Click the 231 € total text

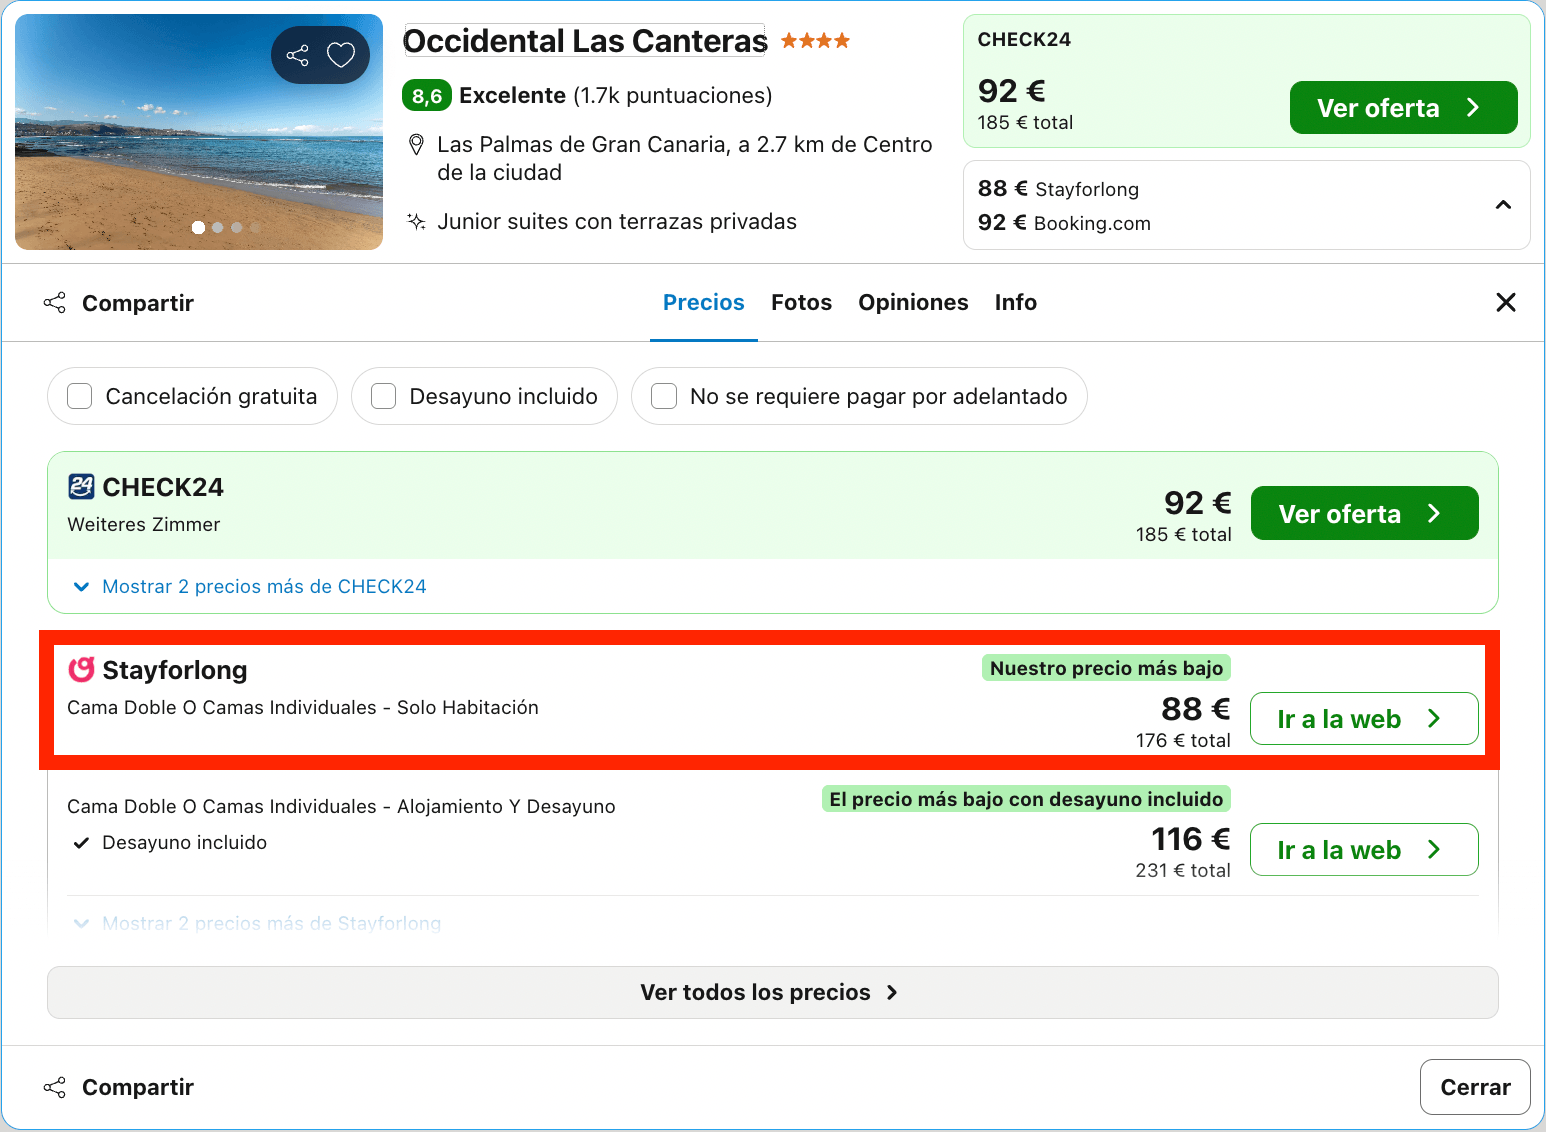tap(1183, 870)
